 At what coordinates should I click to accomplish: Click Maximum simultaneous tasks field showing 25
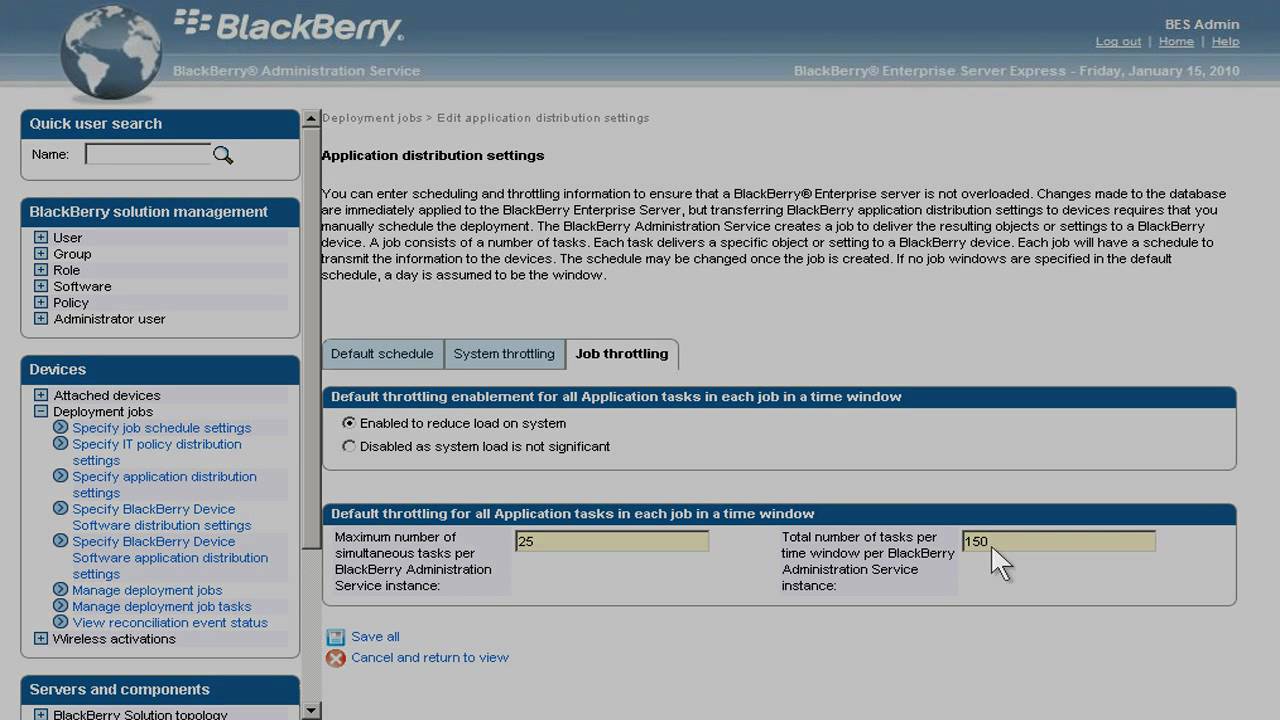tap(611, 541)
